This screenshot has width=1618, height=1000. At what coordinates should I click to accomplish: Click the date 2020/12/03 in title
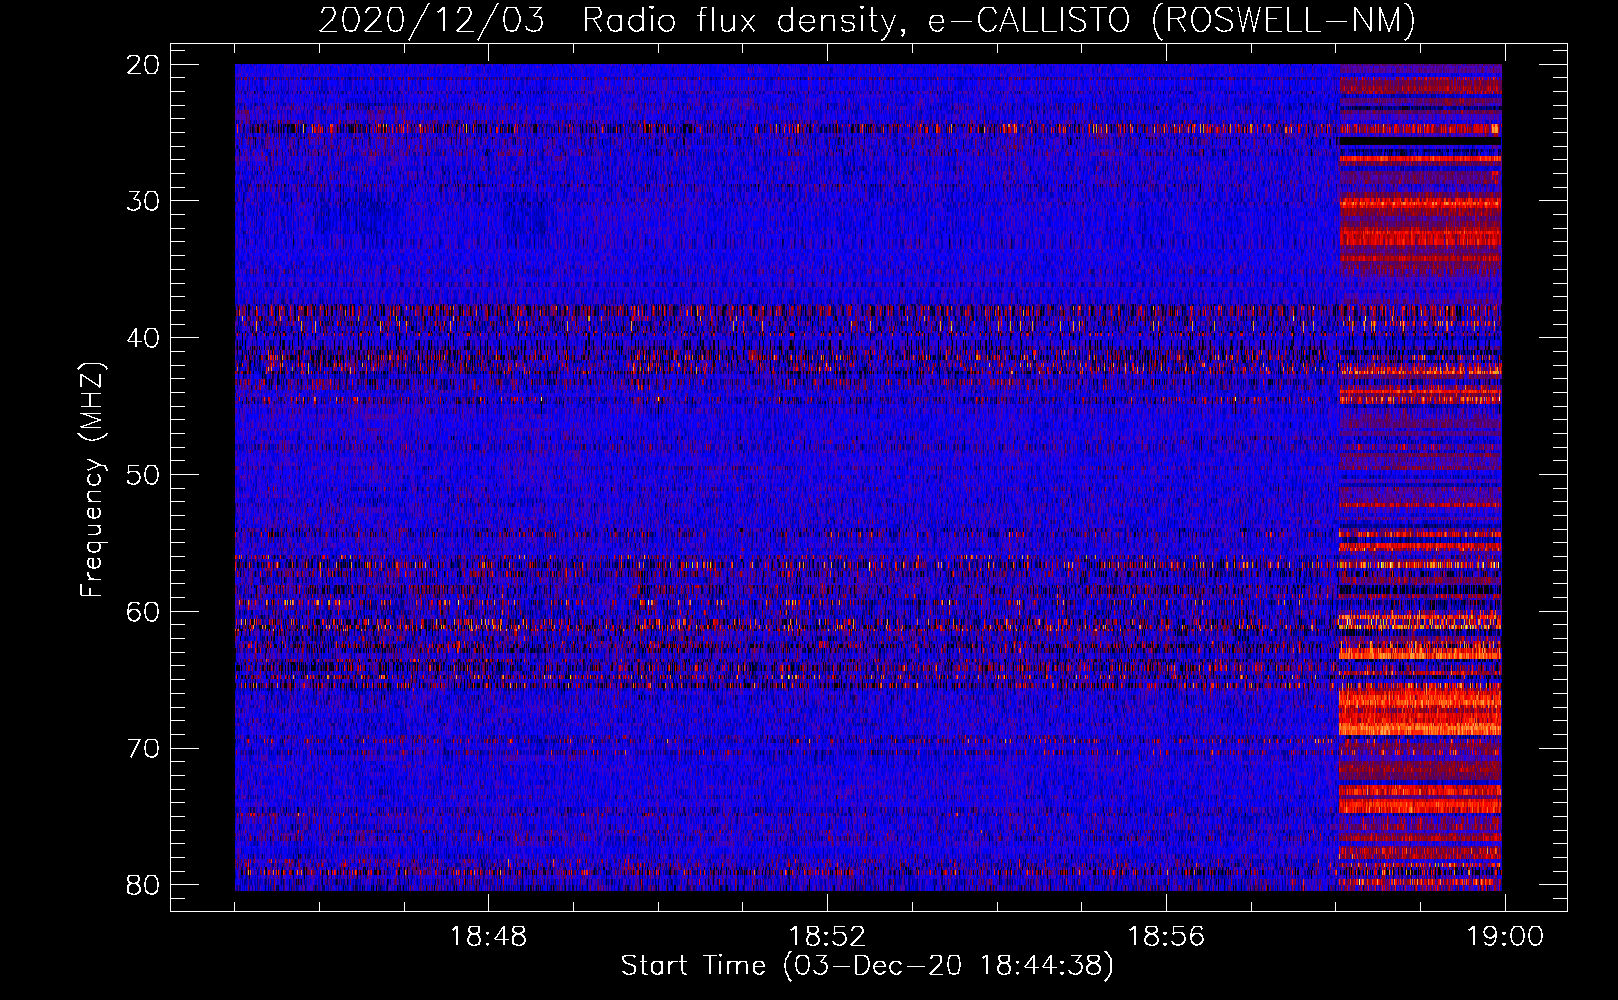pyautogui.click(x=431, y=20)
